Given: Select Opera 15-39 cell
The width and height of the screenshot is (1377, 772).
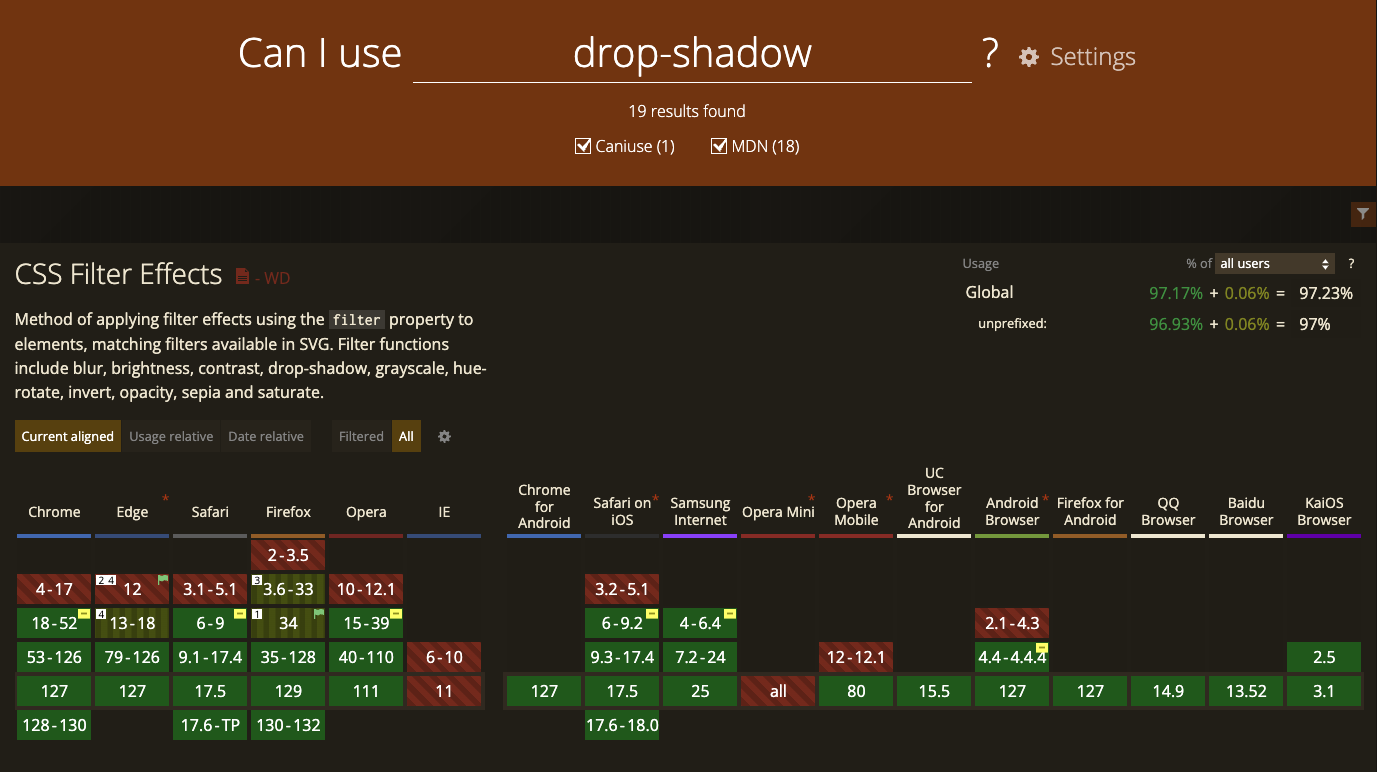Looking at the screenshot, I should coord(366,623).
